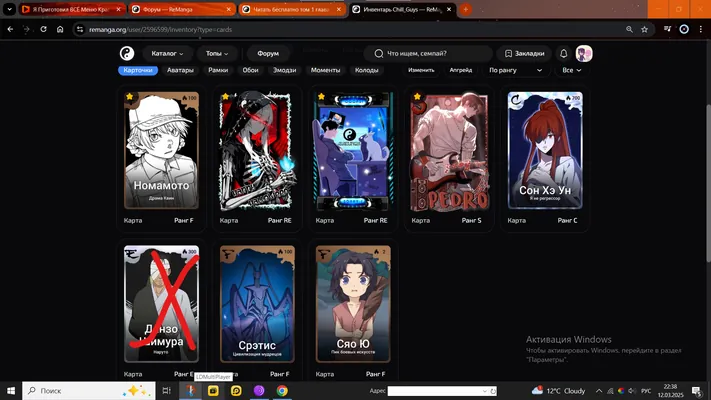The height and width of the screenshot is (400, 711).
Task: Expand the Топы dropdown menu
Action: coord(217,54)
